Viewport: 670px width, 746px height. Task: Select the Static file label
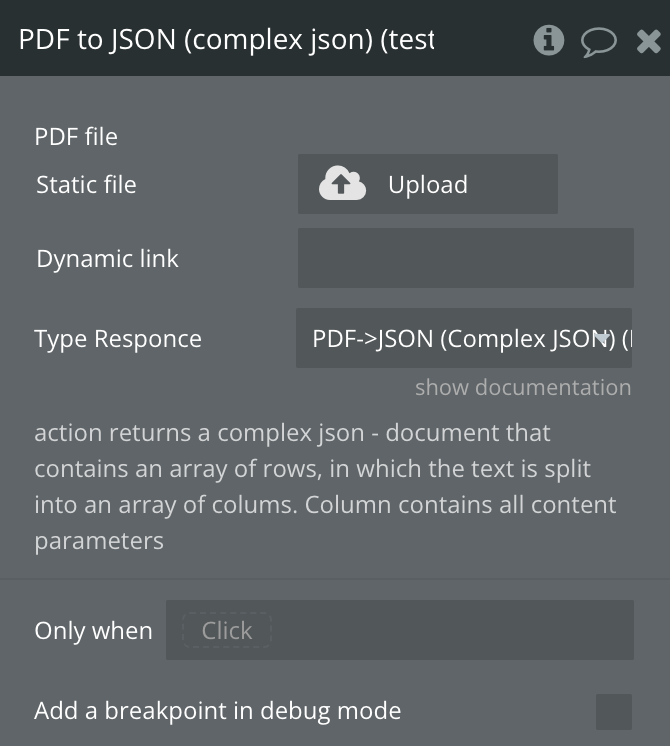pyautogui.click(x=86, y=185)
